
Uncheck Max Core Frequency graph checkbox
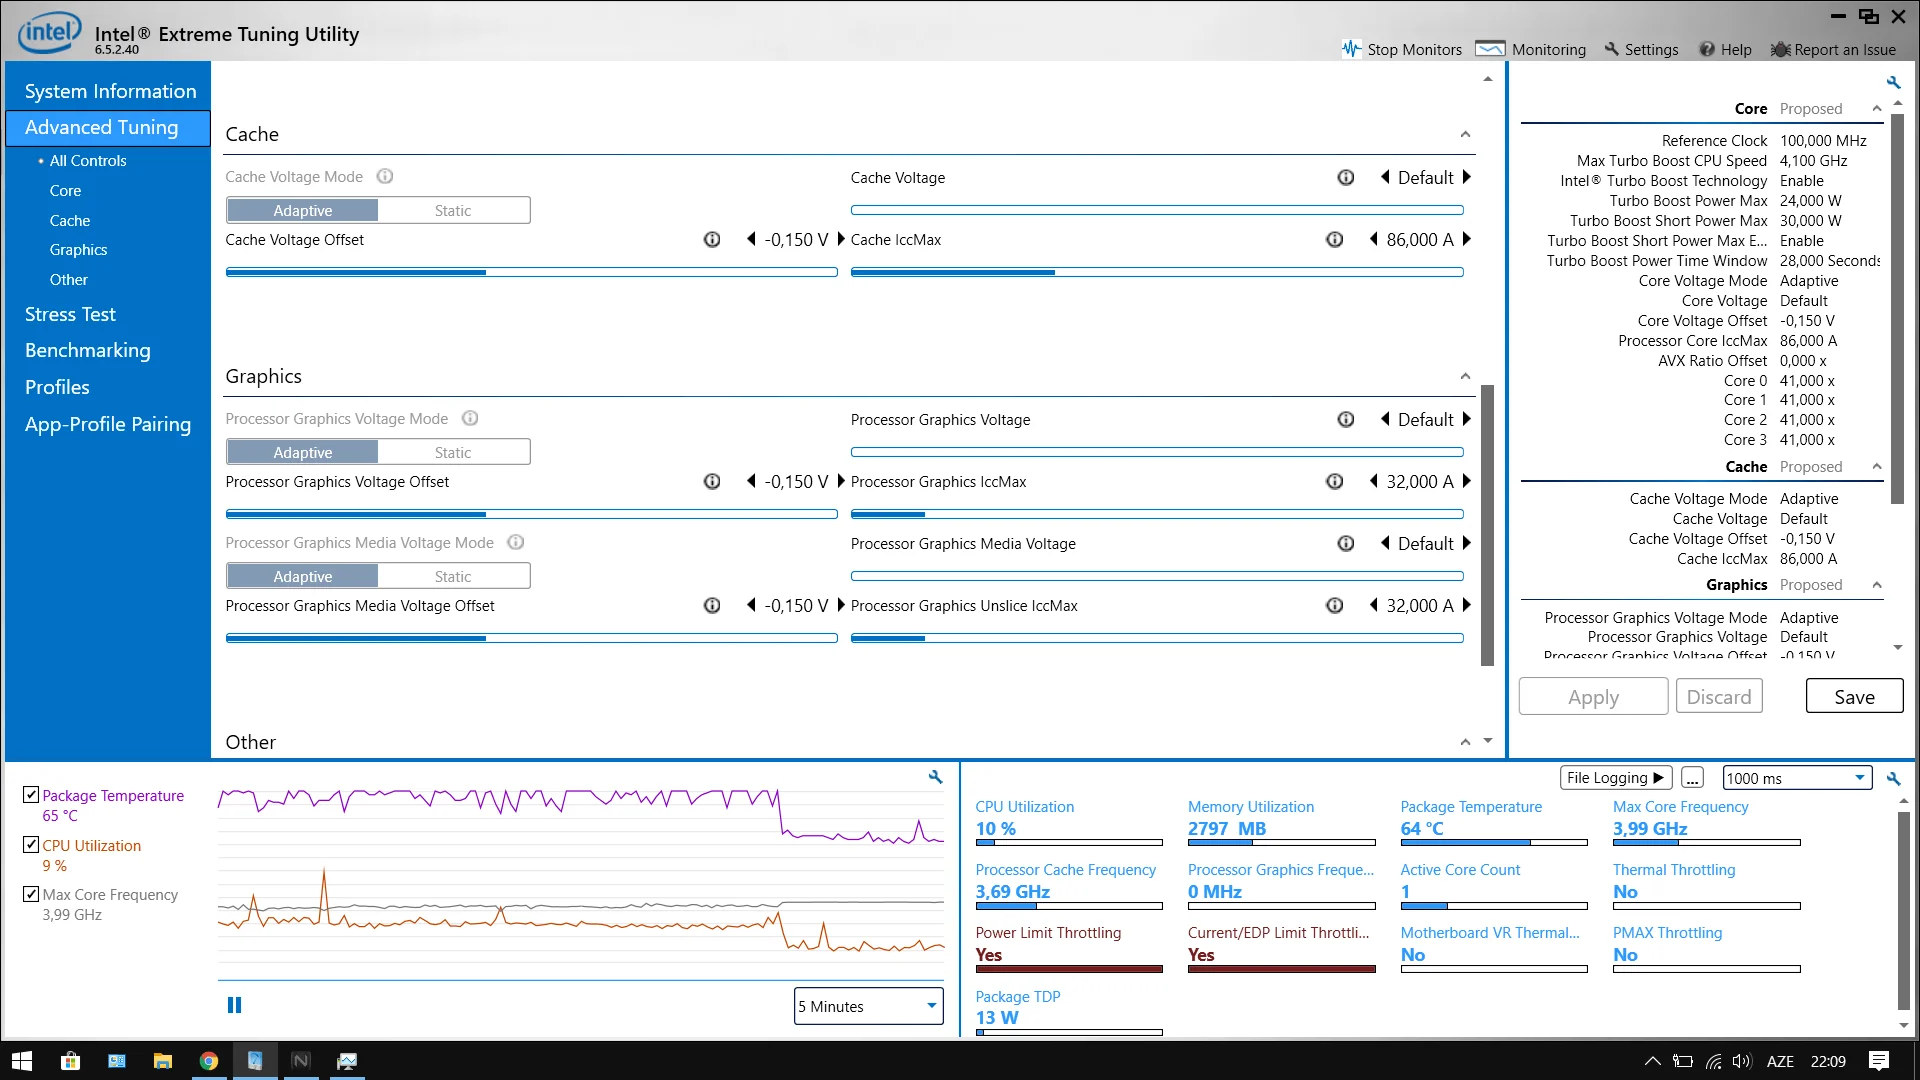(x=31, y=894)
